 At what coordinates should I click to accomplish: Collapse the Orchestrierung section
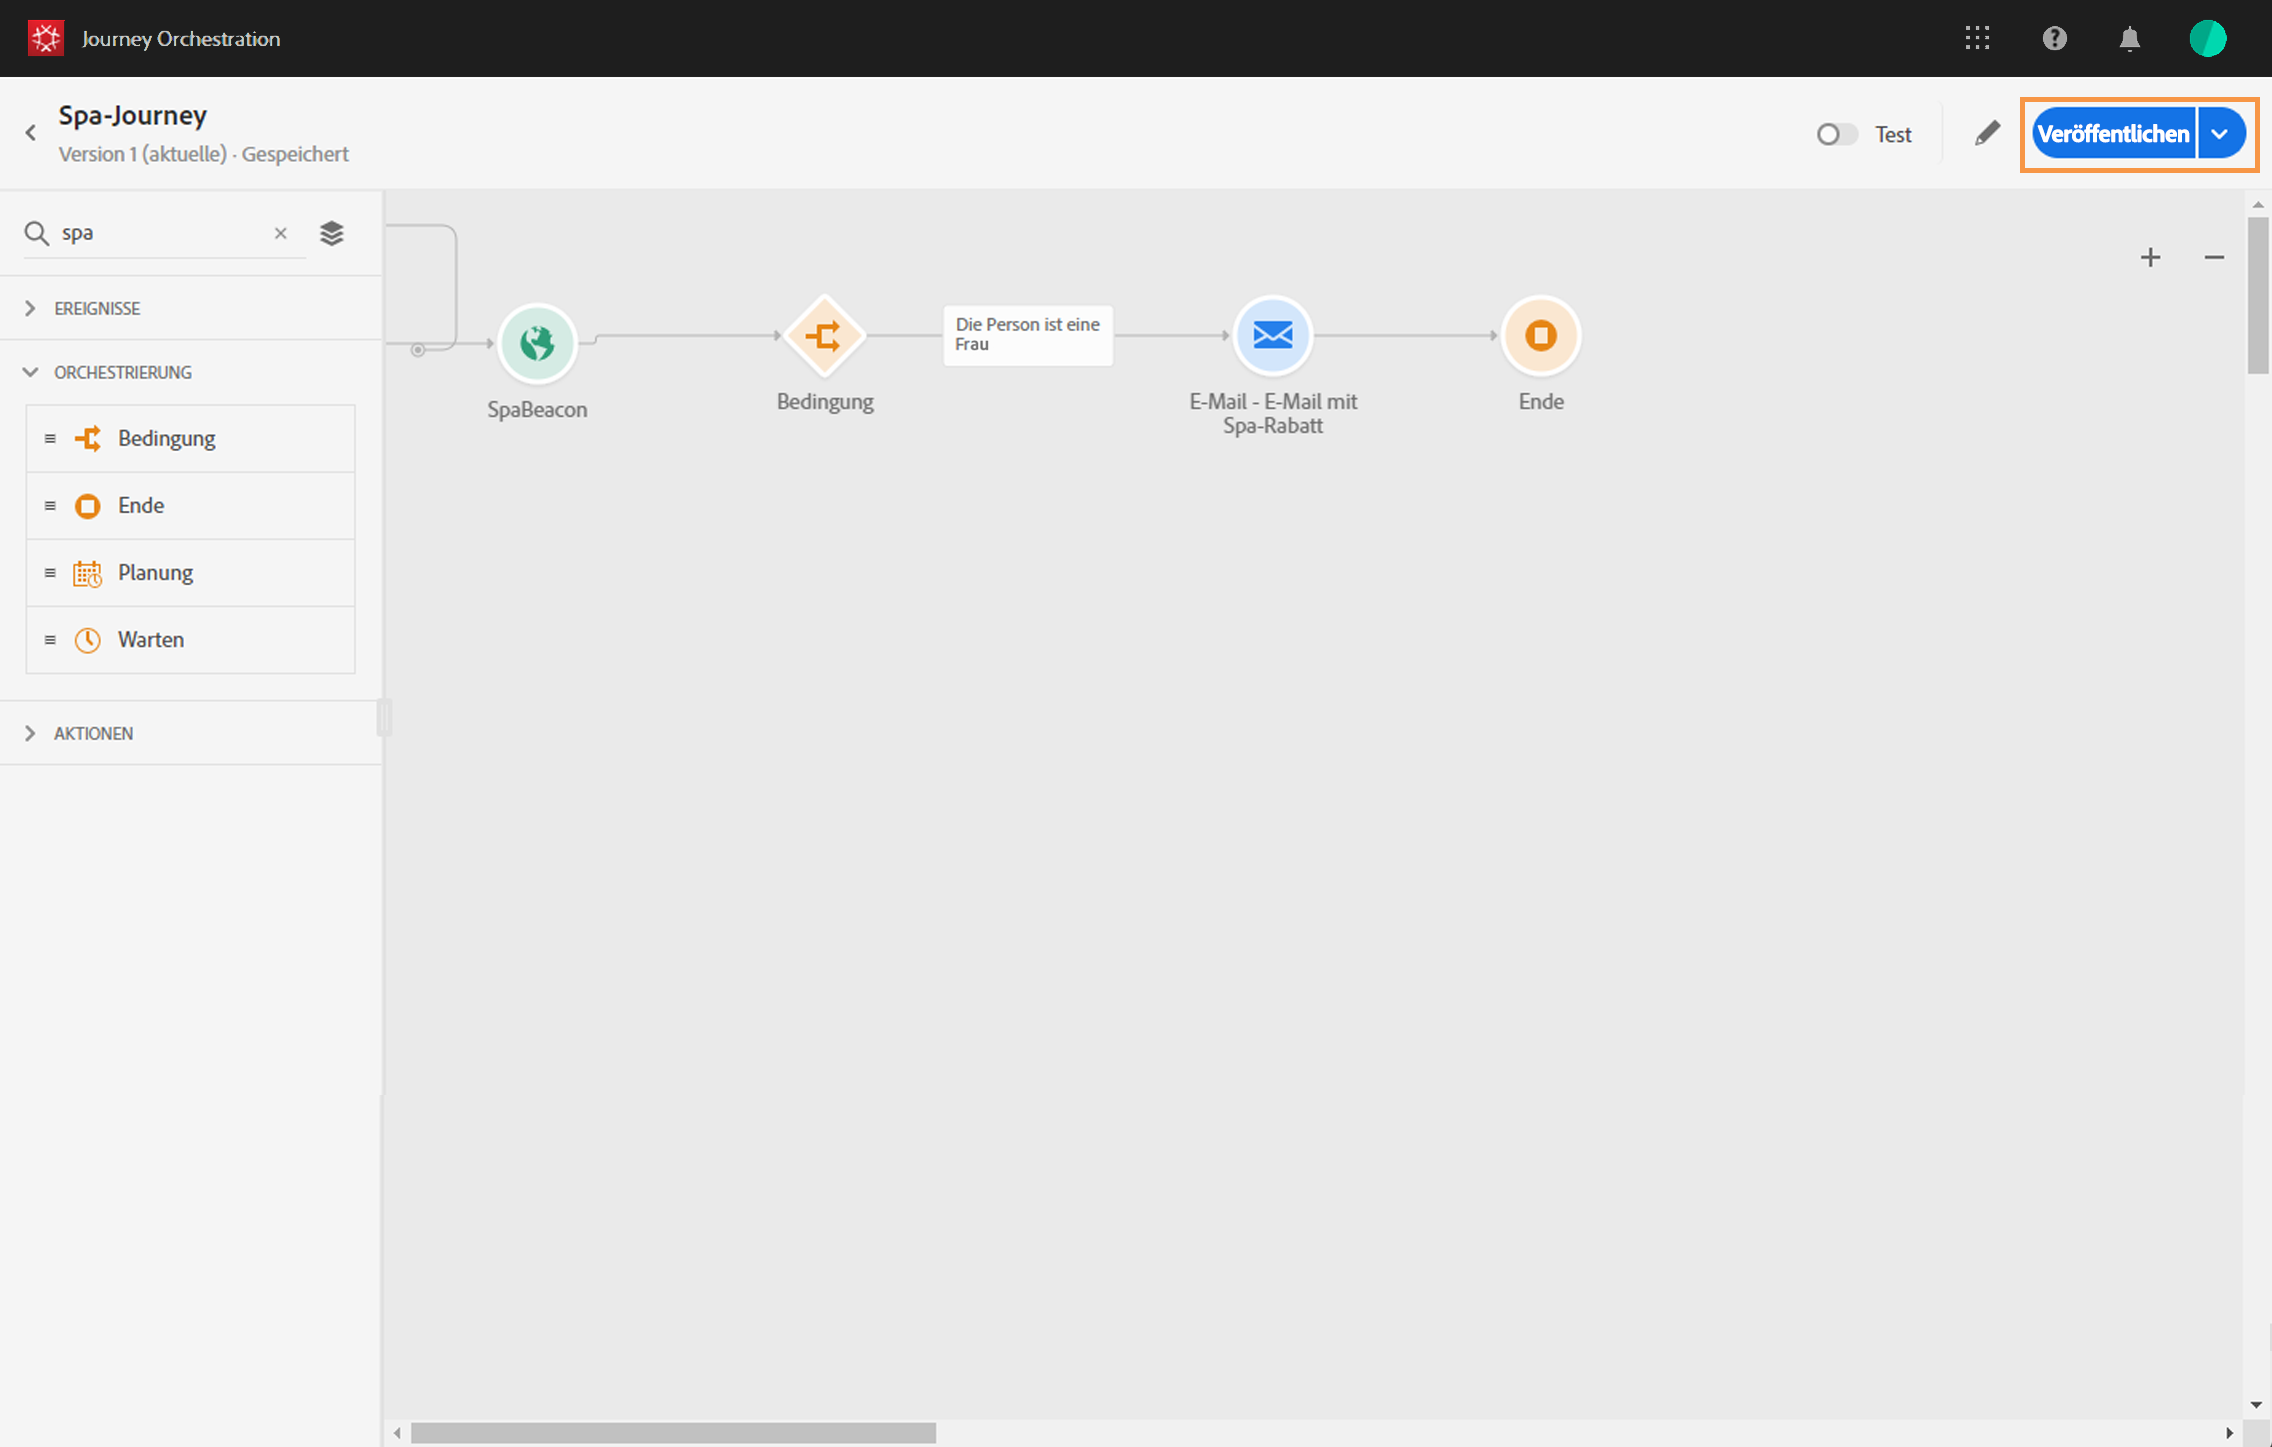pyautogui.click(x=30, y=372)
